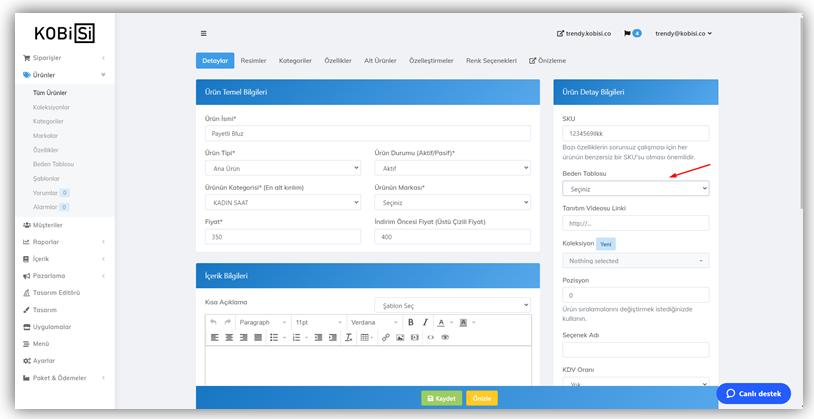Click the clear formatting icon in editor
Viewport: 814px width, 419px height.
click(x=348, y=338)
